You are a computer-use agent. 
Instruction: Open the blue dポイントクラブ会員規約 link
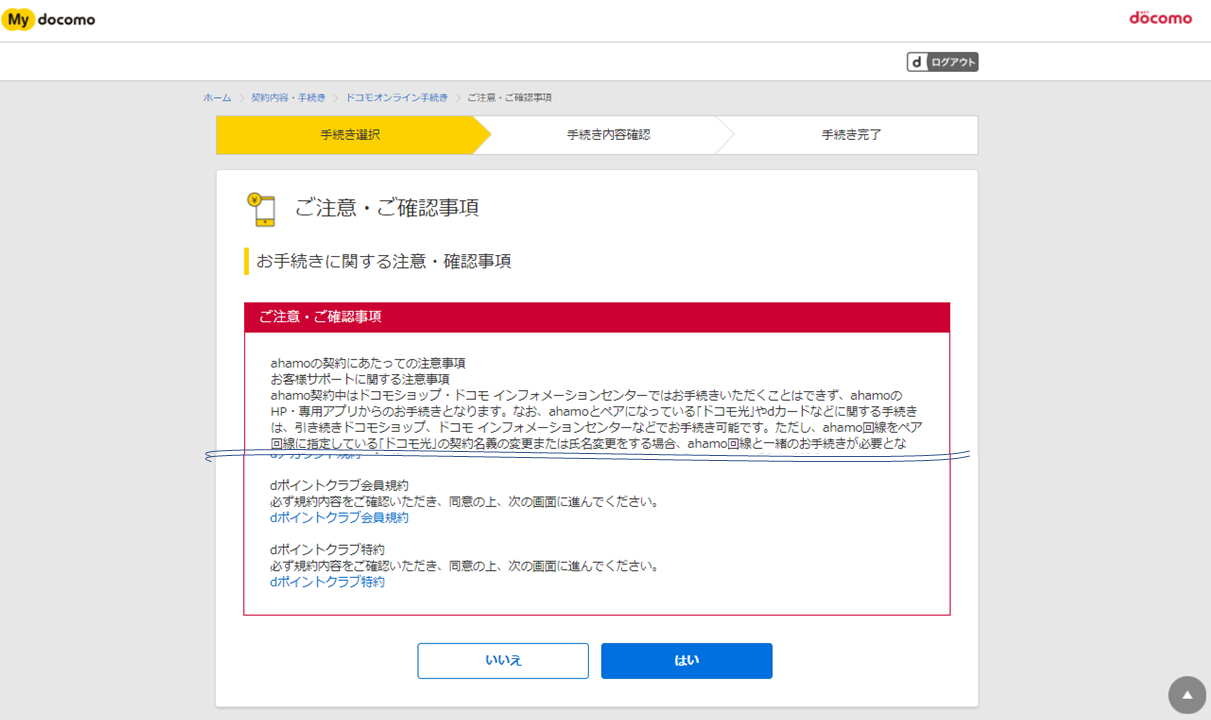tap(339, 518)
